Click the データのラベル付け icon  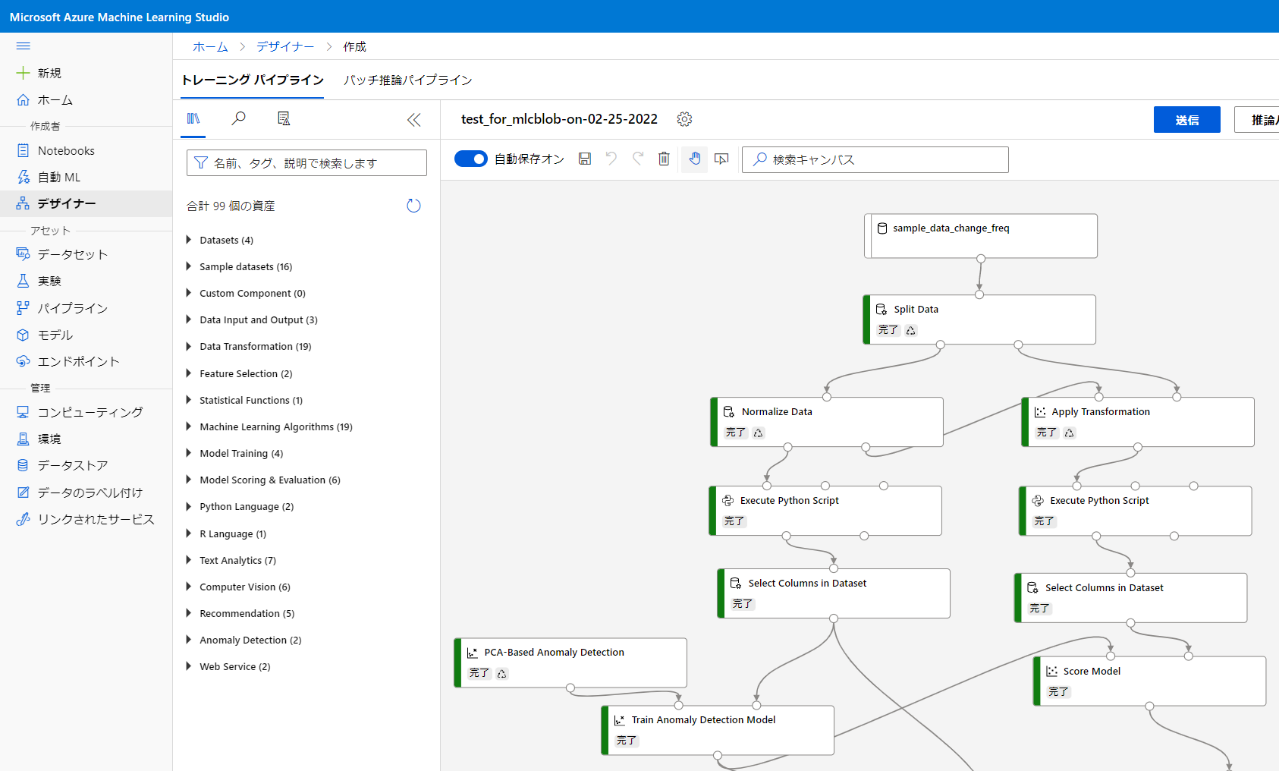click(x=23, y=493)
